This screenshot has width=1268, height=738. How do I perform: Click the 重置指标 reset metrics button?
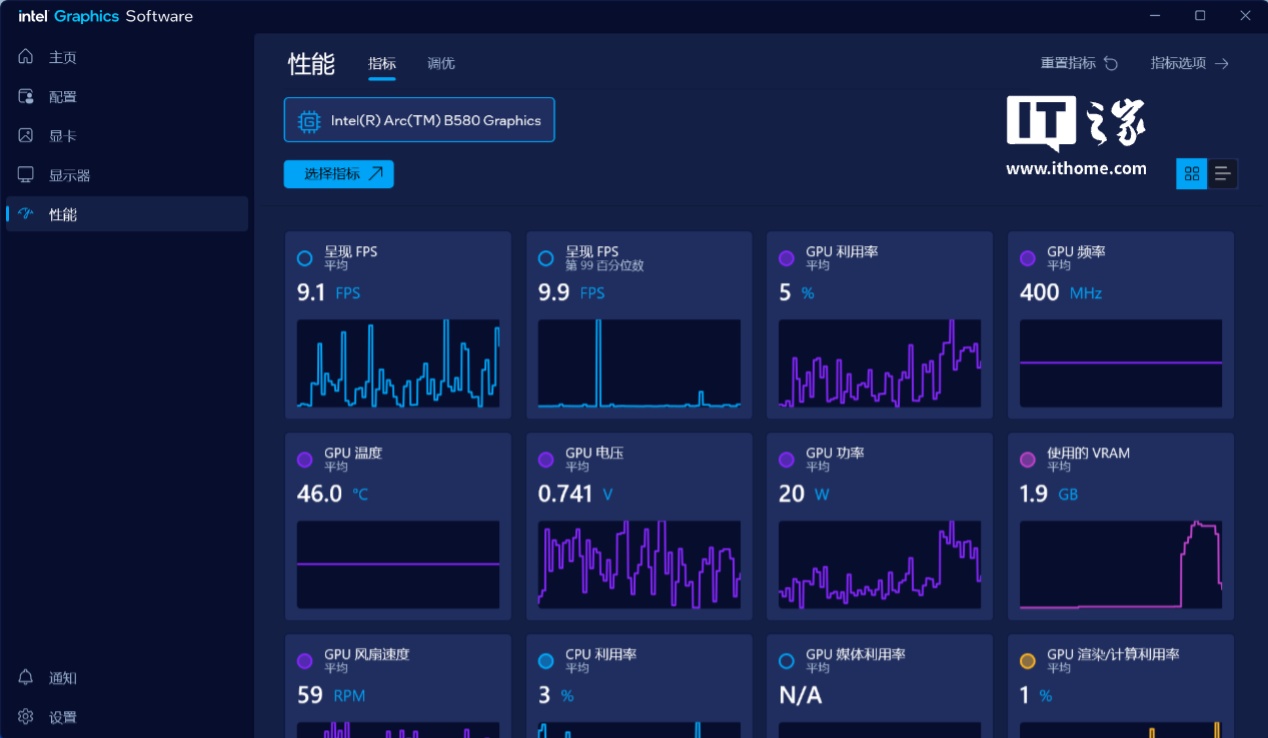(x=1079, y=63)
